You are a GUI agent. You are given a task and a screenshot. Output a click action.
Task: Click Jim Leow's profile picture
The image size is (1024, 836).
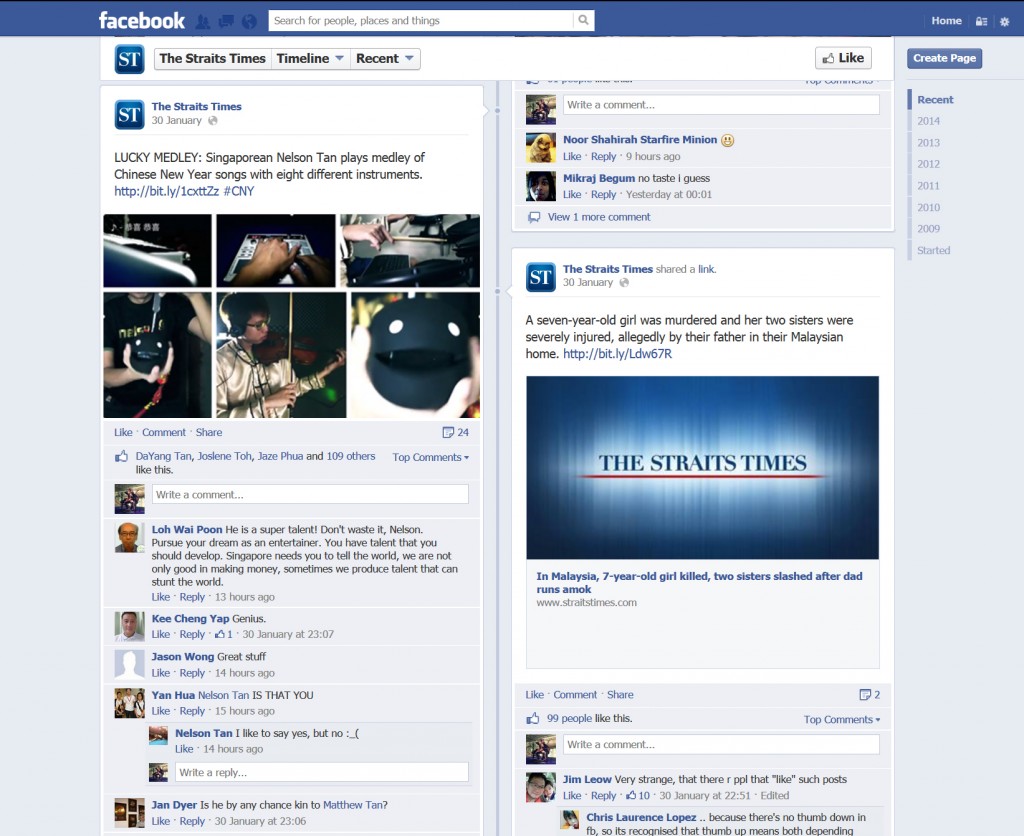coord(541,787)
